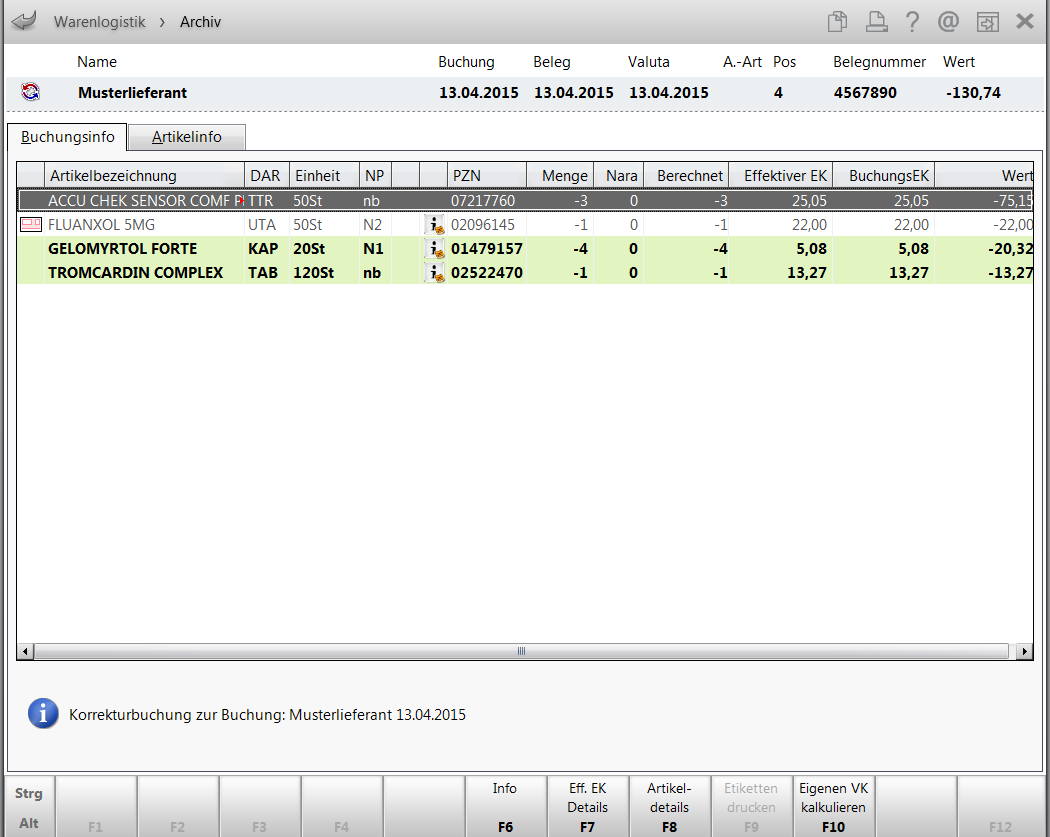Image resolution: width=1050 pixels, height=837 pixels.
Task: Click the window switch icon
Action: (988, 21)
